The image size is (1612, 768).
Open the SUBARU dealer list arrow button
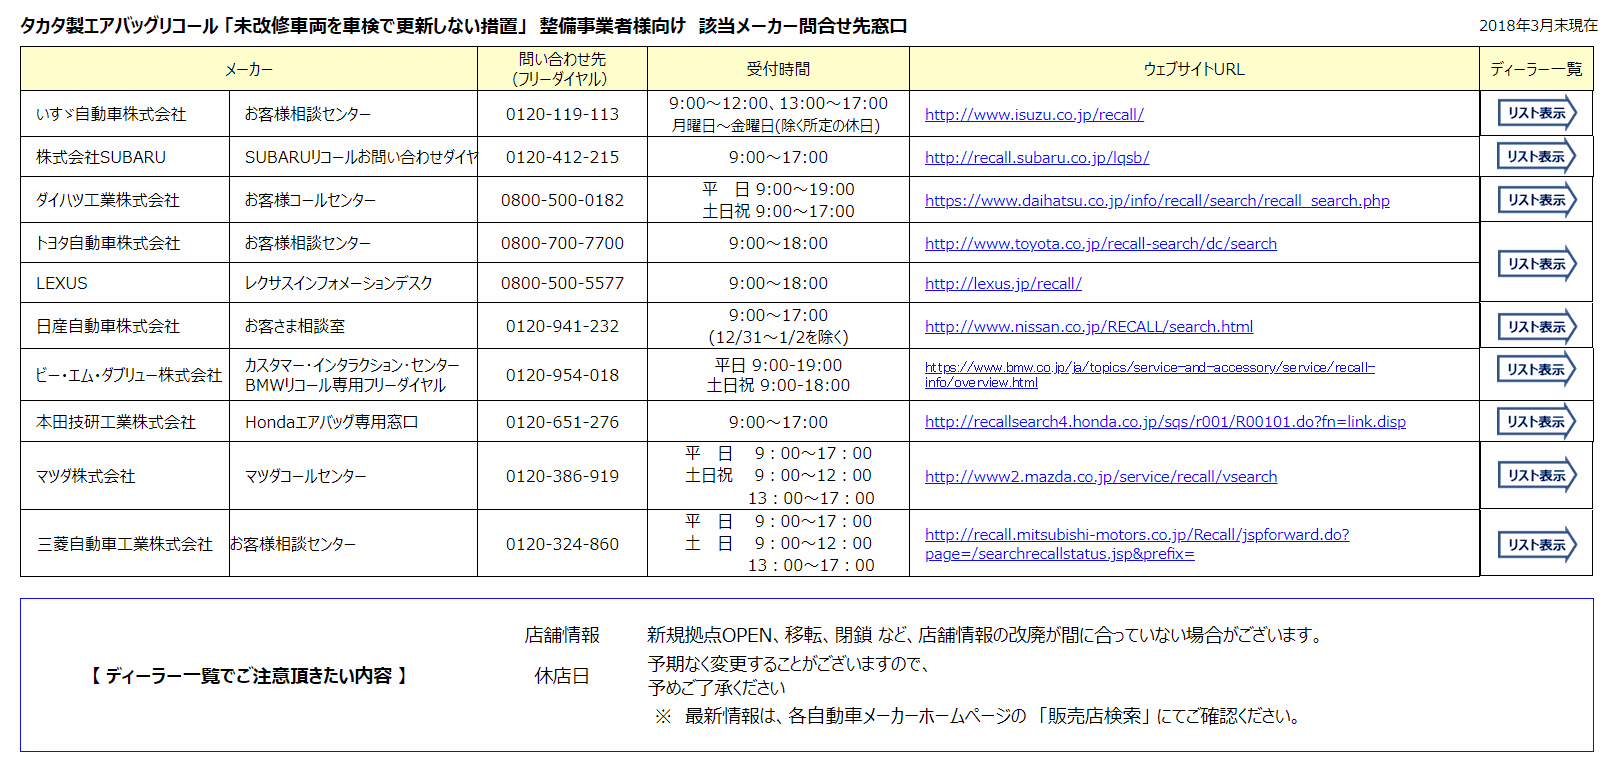point(1537,156)
